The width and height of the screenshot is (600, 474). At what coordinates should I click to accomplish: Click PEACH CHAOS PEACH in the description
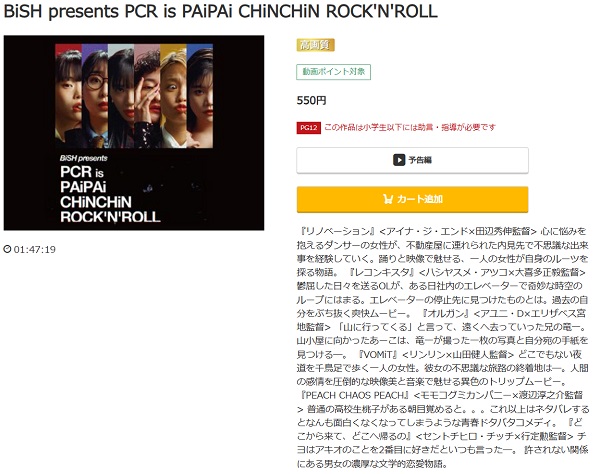[355, 395]
